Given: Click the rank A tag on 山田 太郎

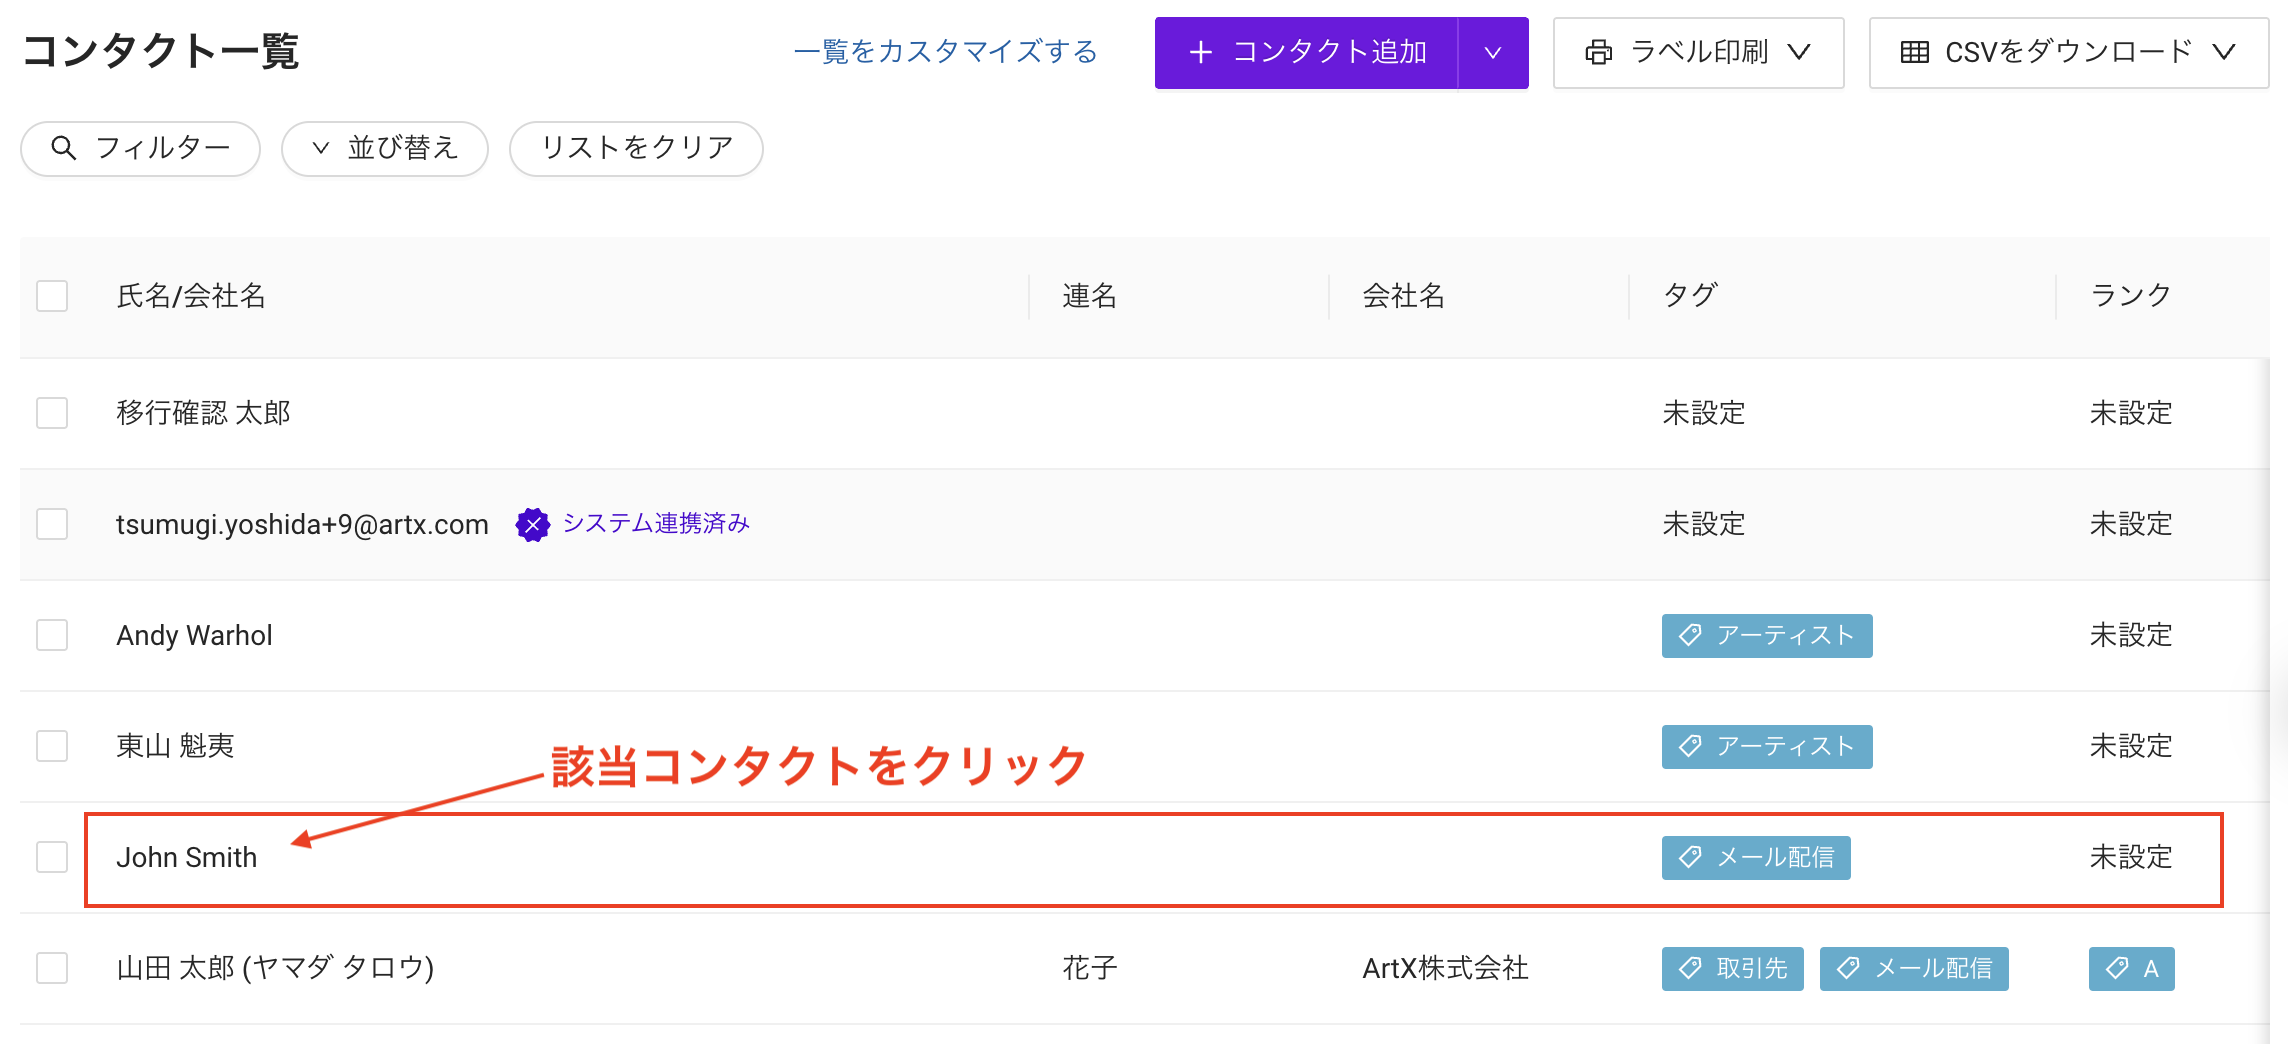Looking at the screenshot, I should point(2132,969).
